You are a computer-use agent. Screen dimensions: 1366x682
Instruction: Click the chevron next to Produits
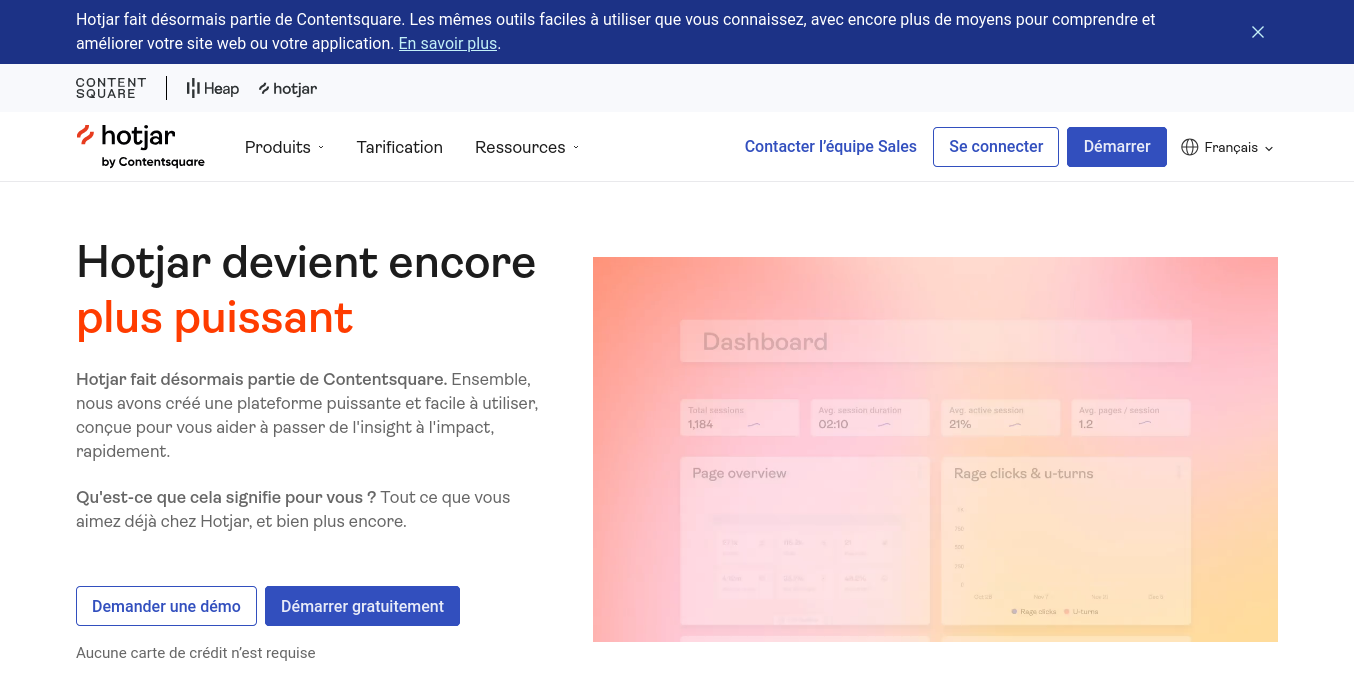(321, 148)
